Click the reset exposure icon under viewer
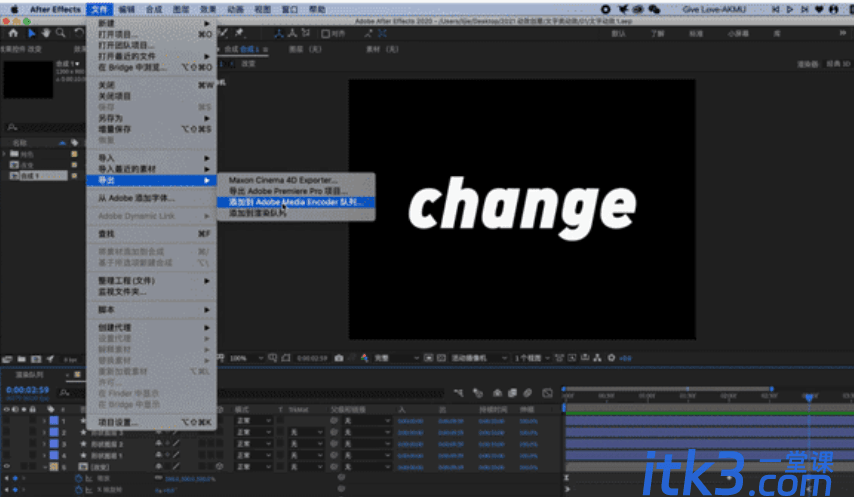This screenshot has height=497, width=854. [x=612, y=358]
